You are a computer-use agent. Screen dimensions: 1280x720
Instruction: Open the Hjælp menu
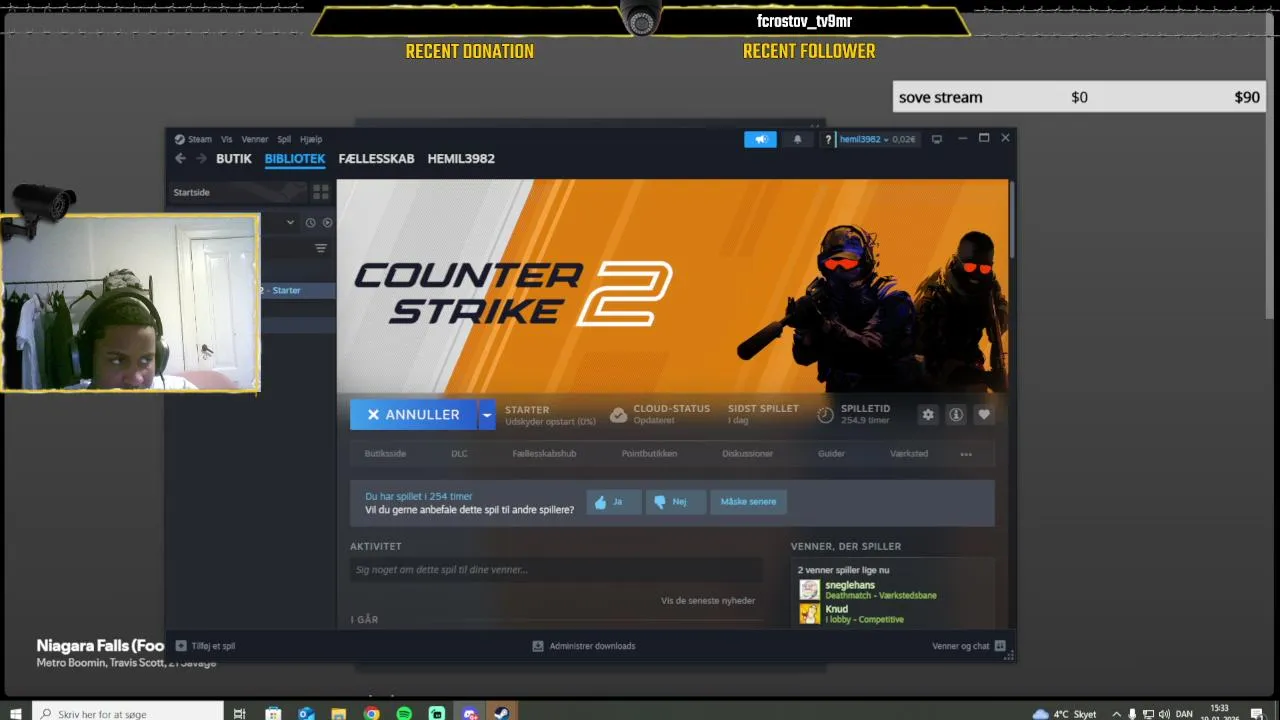click(311, 139)
